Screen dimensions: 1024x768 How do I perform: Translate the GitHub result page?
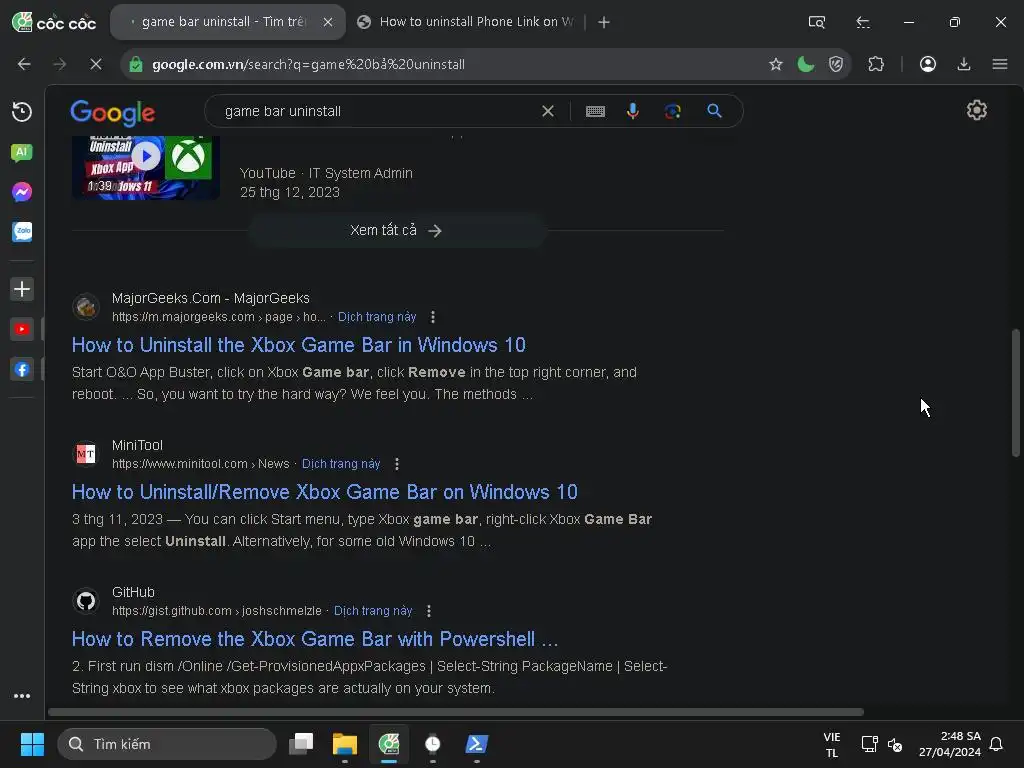pyautogui.click(x=373, y=611)
